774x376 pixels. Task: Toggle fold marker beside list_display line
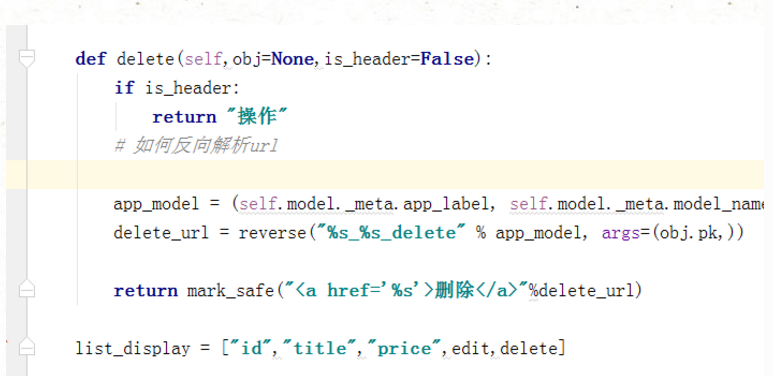(27, 346)
